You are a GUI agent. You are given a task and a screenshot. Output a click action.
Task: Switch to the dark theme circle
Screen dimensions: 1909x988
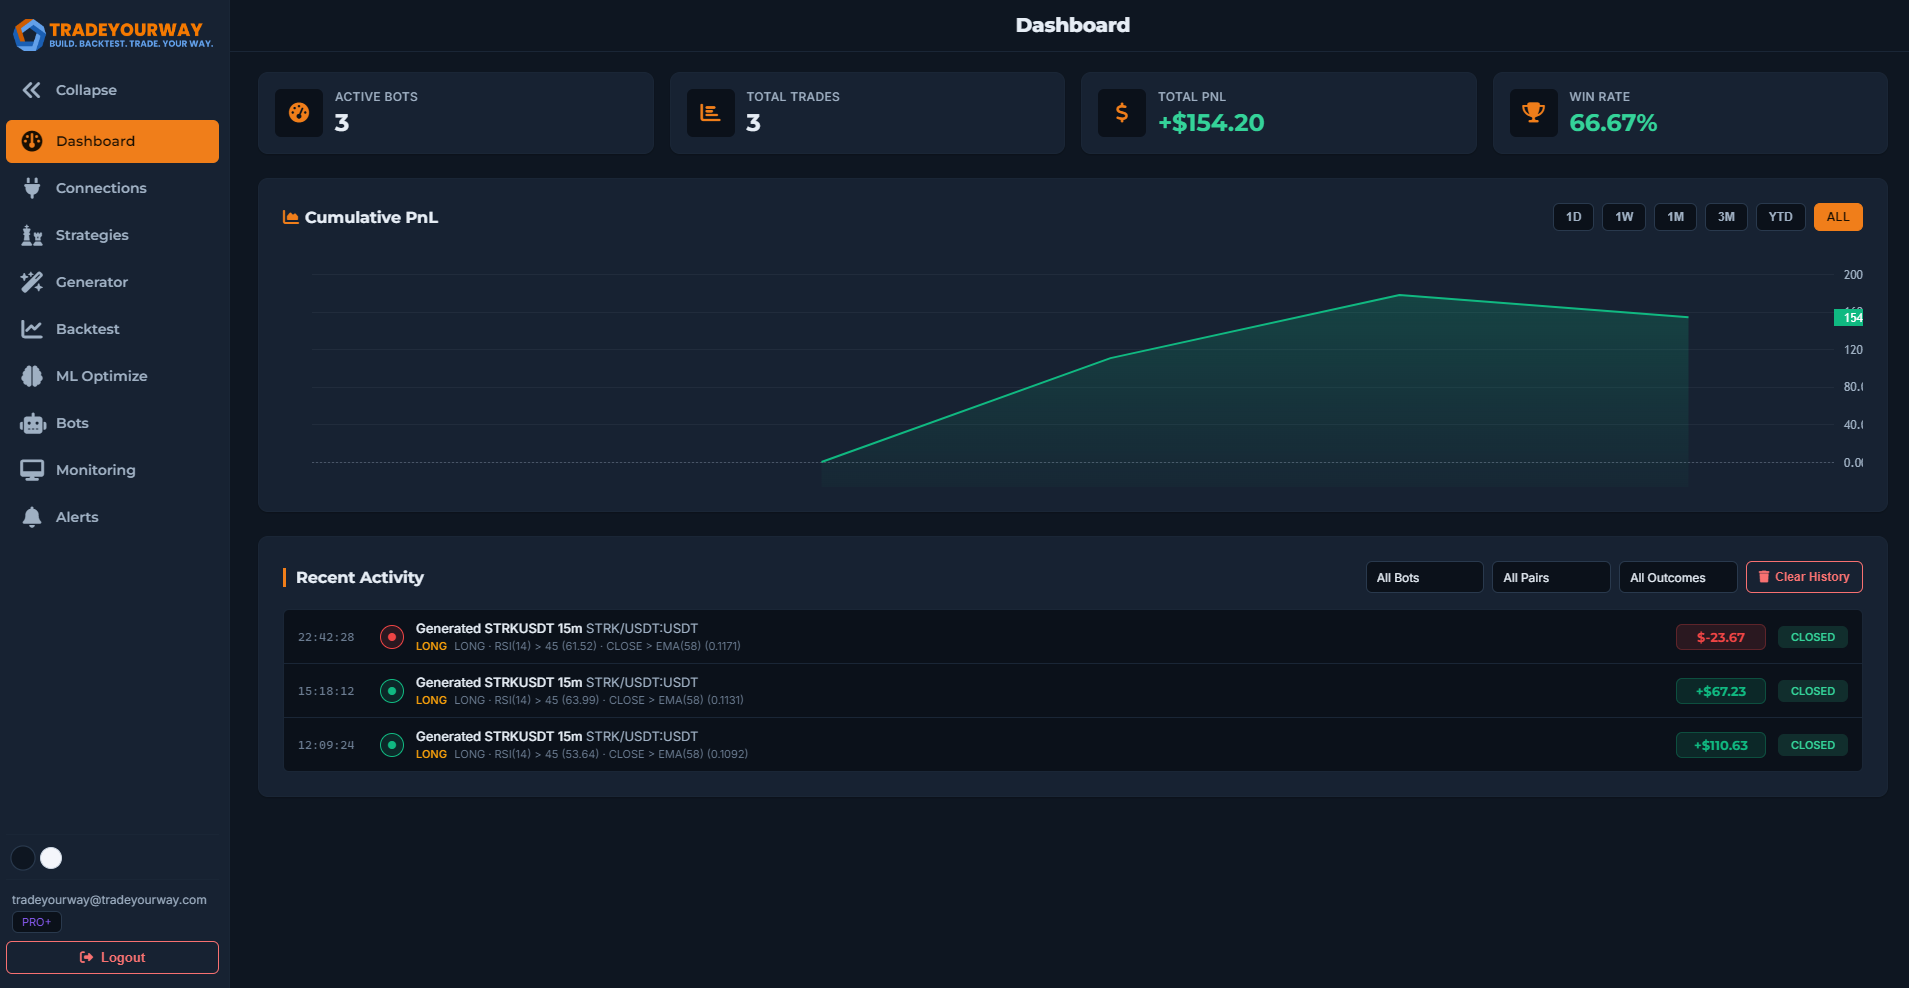pos(23,858)
